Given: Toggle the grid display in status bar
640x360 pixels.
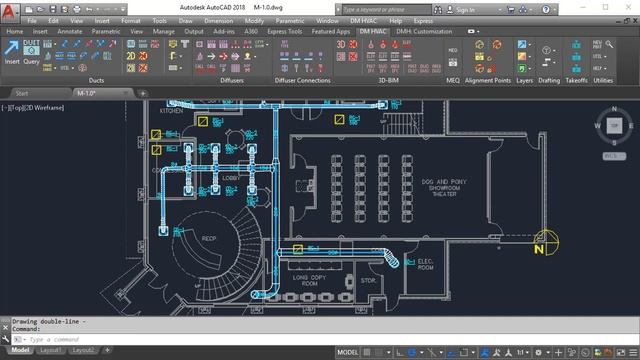Looking at the screenshot, I should [x=367, y=352].
